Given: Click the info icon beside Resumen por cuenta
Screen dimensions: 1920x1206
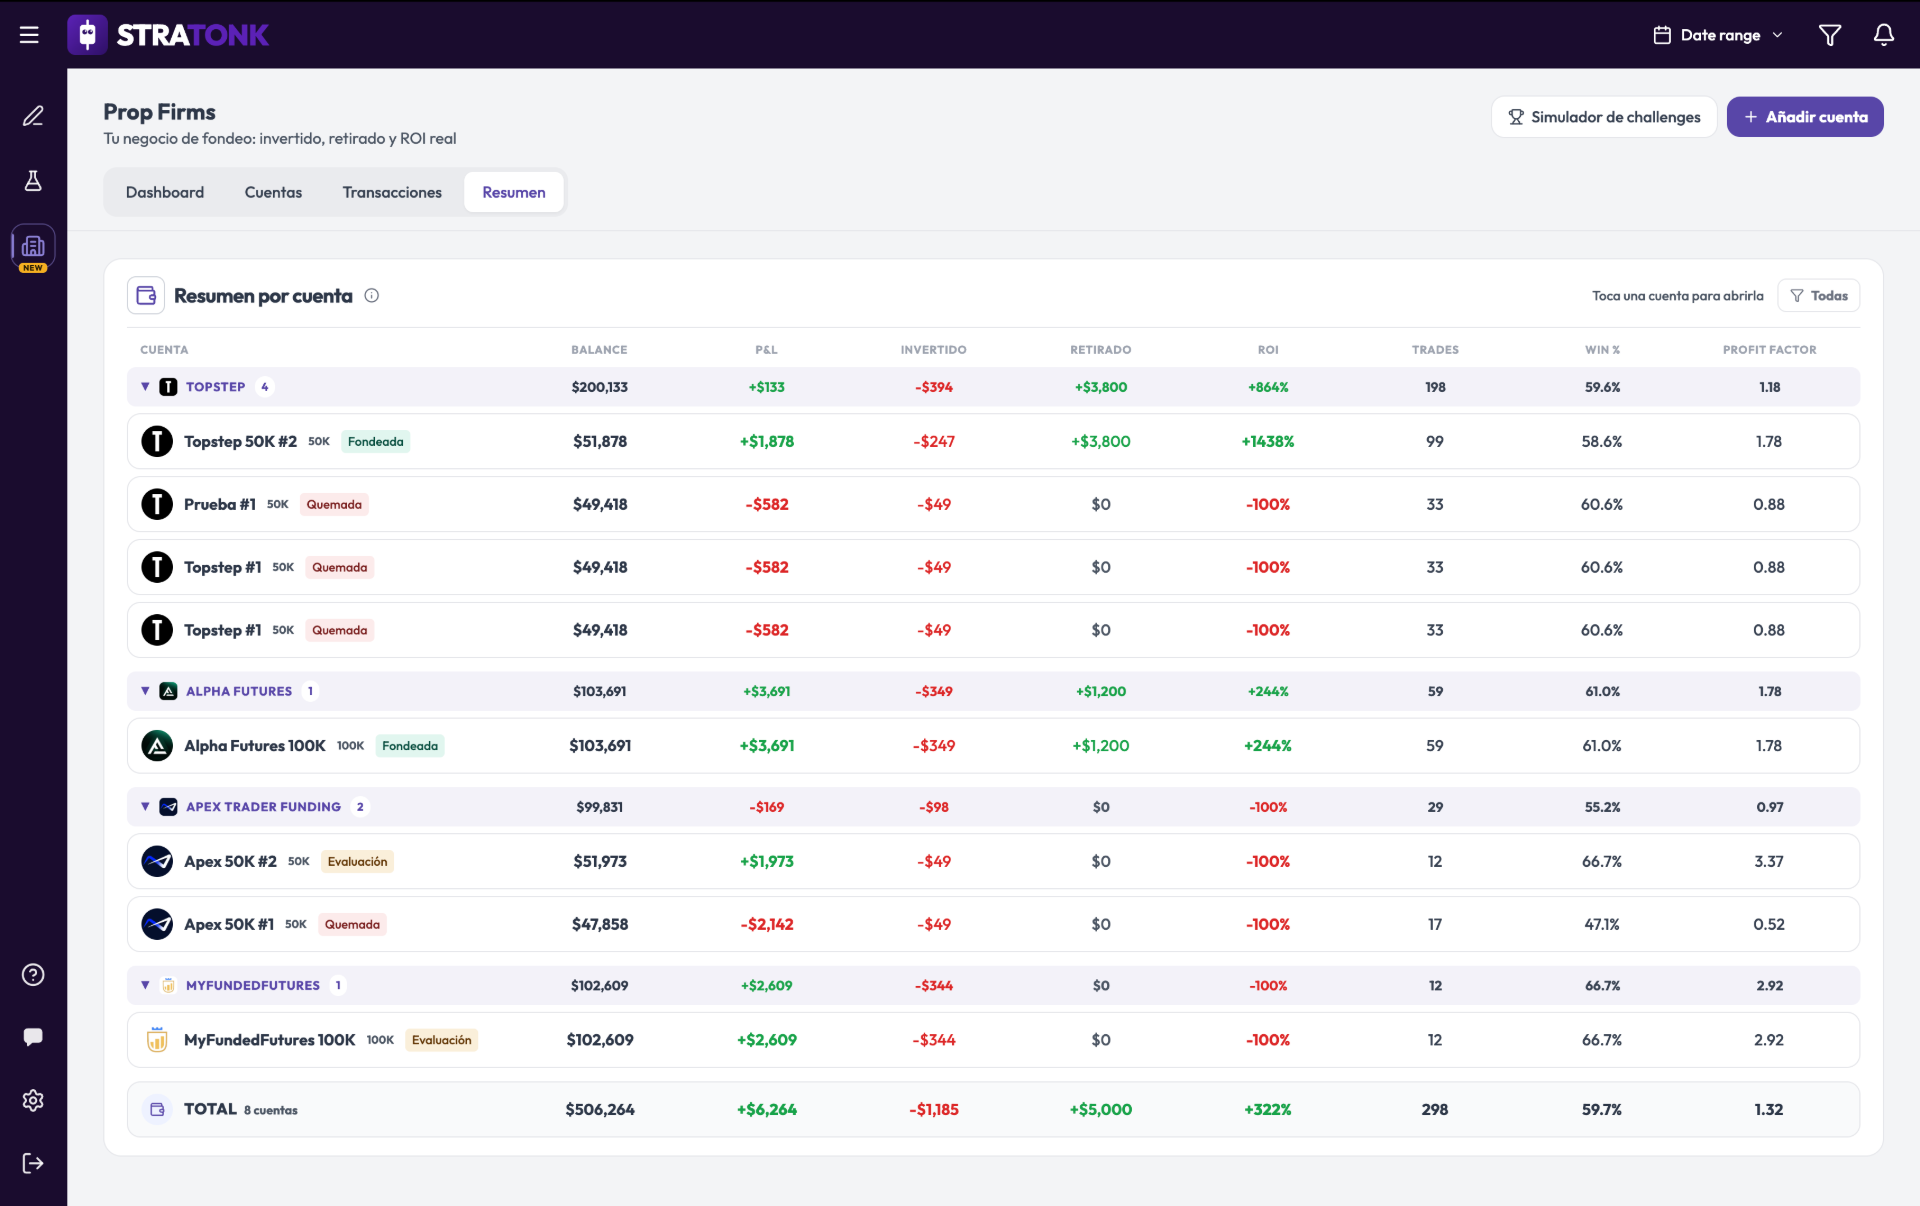Looking at the screenshot, I should point(371,295).
